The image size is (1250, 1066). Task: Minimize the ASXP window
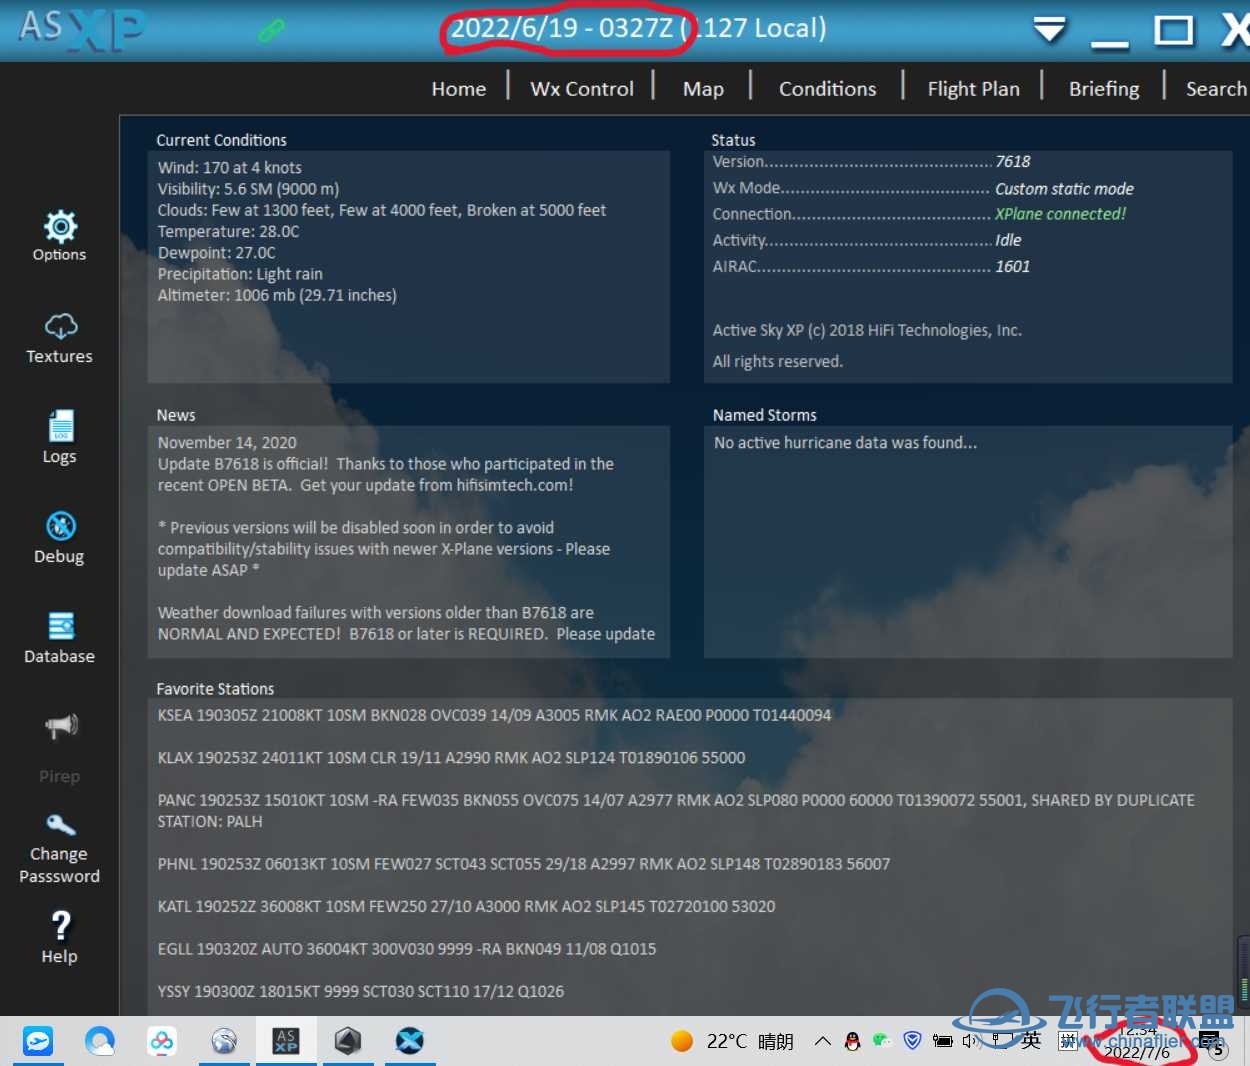click(x=1109, y=44)
